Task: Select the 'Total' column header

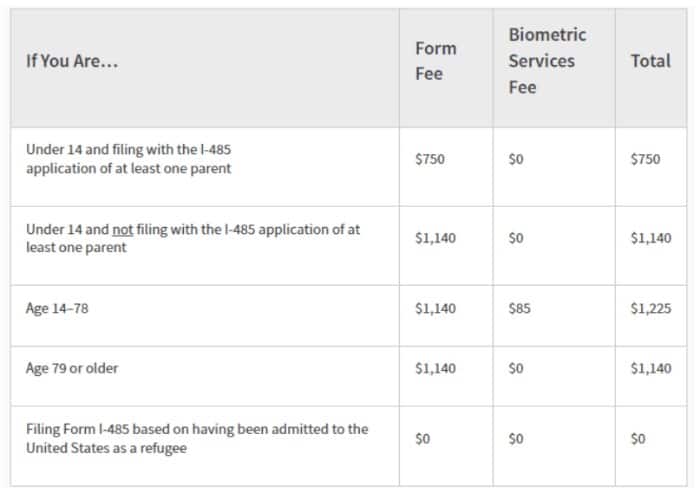Action: [650, 61]
